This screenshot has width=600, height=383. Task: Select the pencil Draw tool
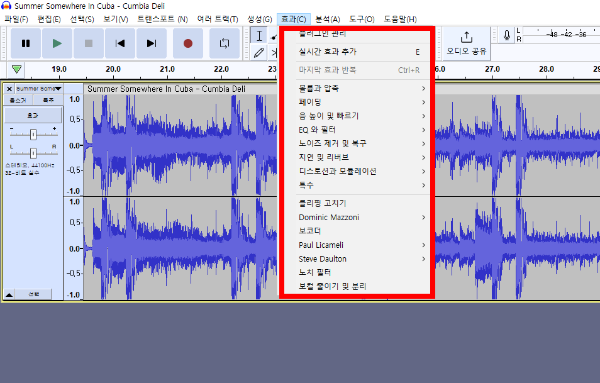[x=259, y=52]
